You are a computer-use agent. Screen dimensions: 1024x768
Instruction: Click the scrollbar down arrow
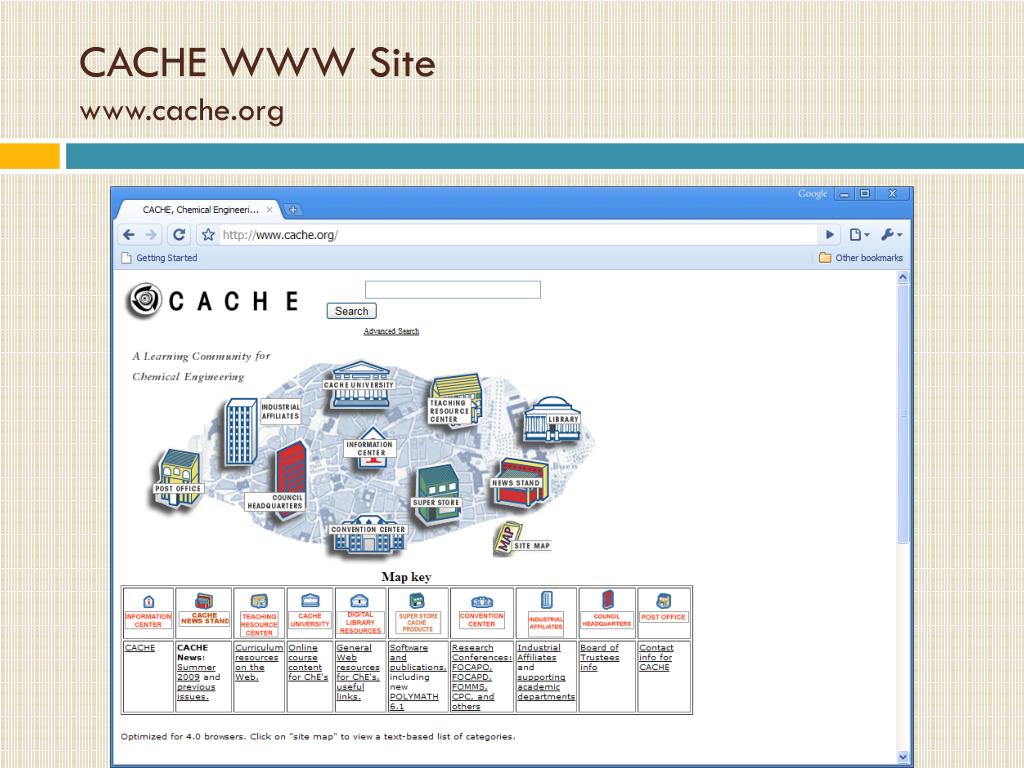903,757
